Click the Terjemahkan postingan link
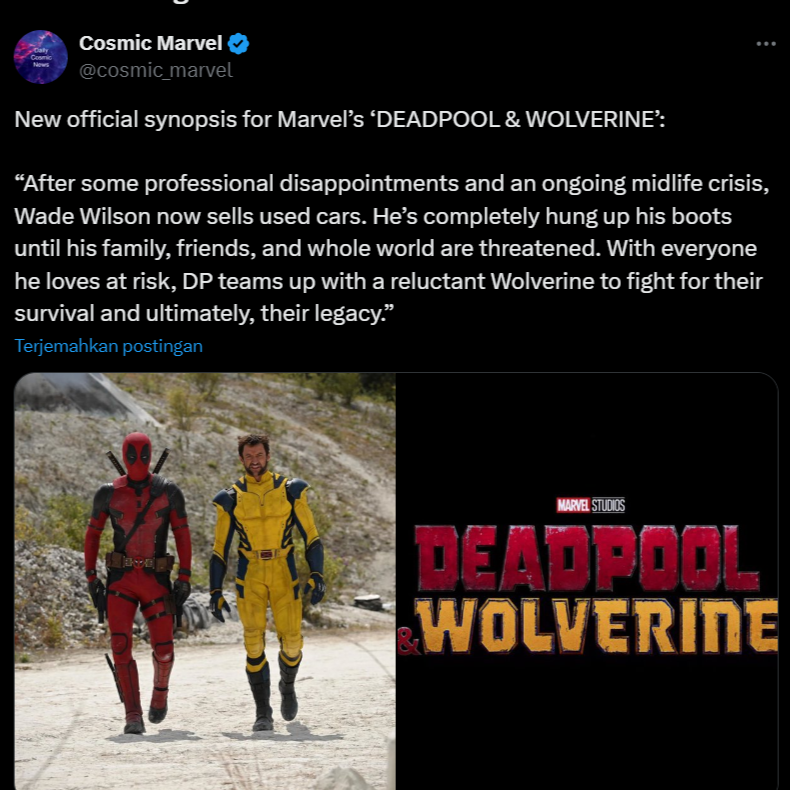Screen dimensions: 790x790 [108, 346]
